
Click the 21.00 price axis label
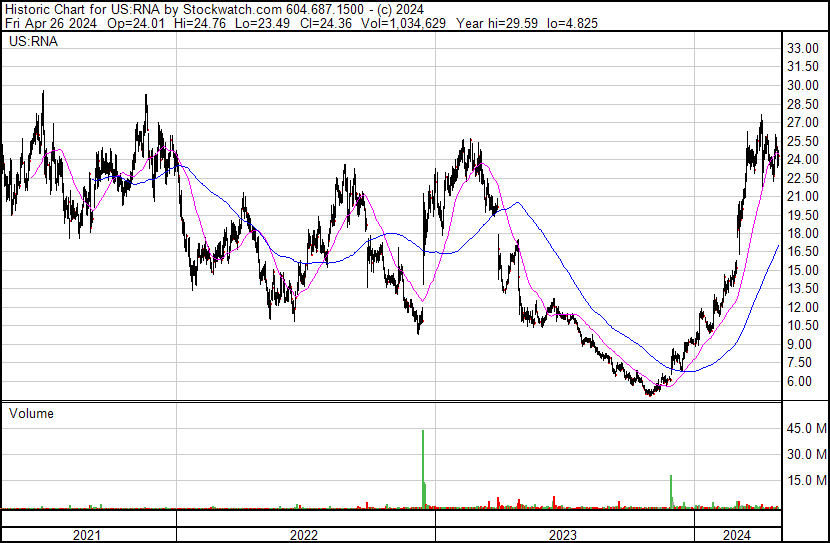[803, 196]
